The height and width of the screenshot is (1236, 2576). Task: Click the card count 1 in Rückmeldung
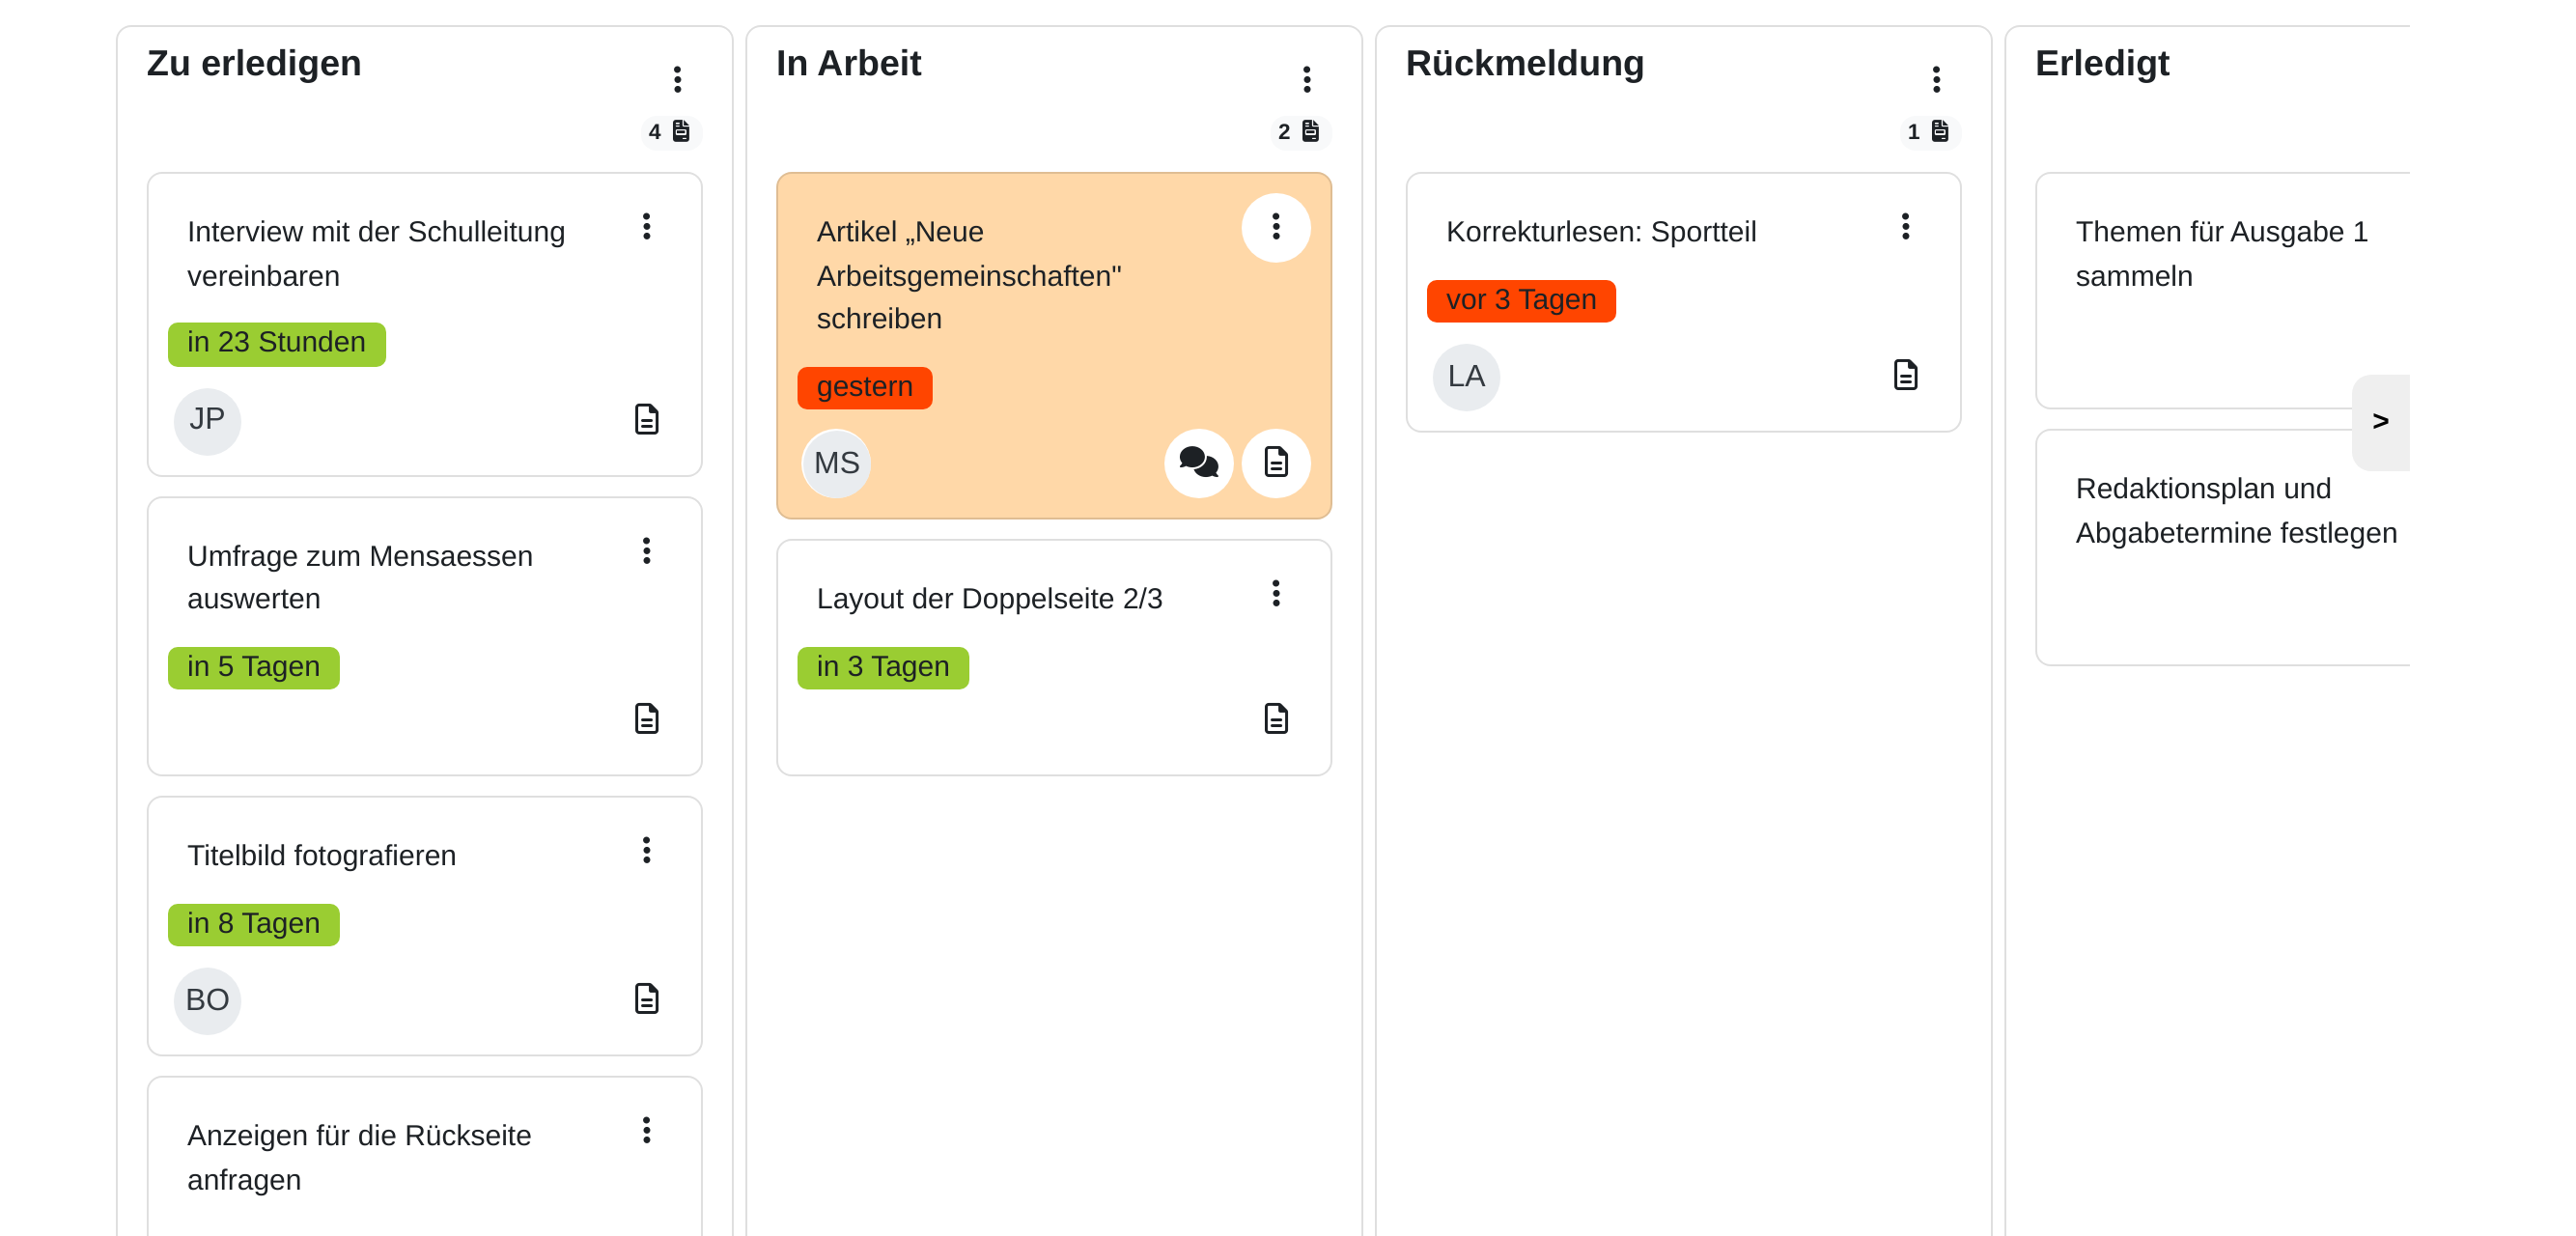(1929, 131)
